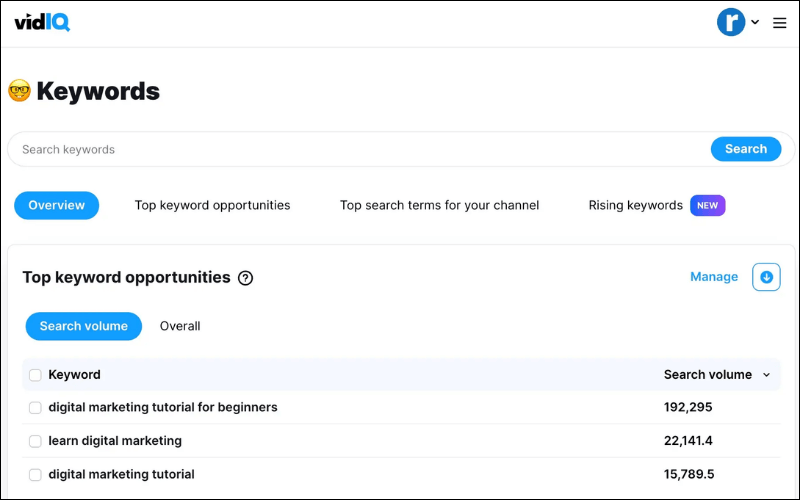Screen dimensions: 800x500
Task: Expand the profile dropdown chevron
Action: 755,23
